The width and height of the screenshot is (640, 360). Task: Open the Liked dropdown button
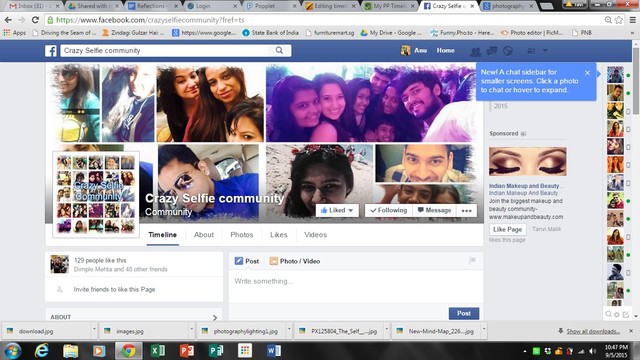tap(337, 210)
